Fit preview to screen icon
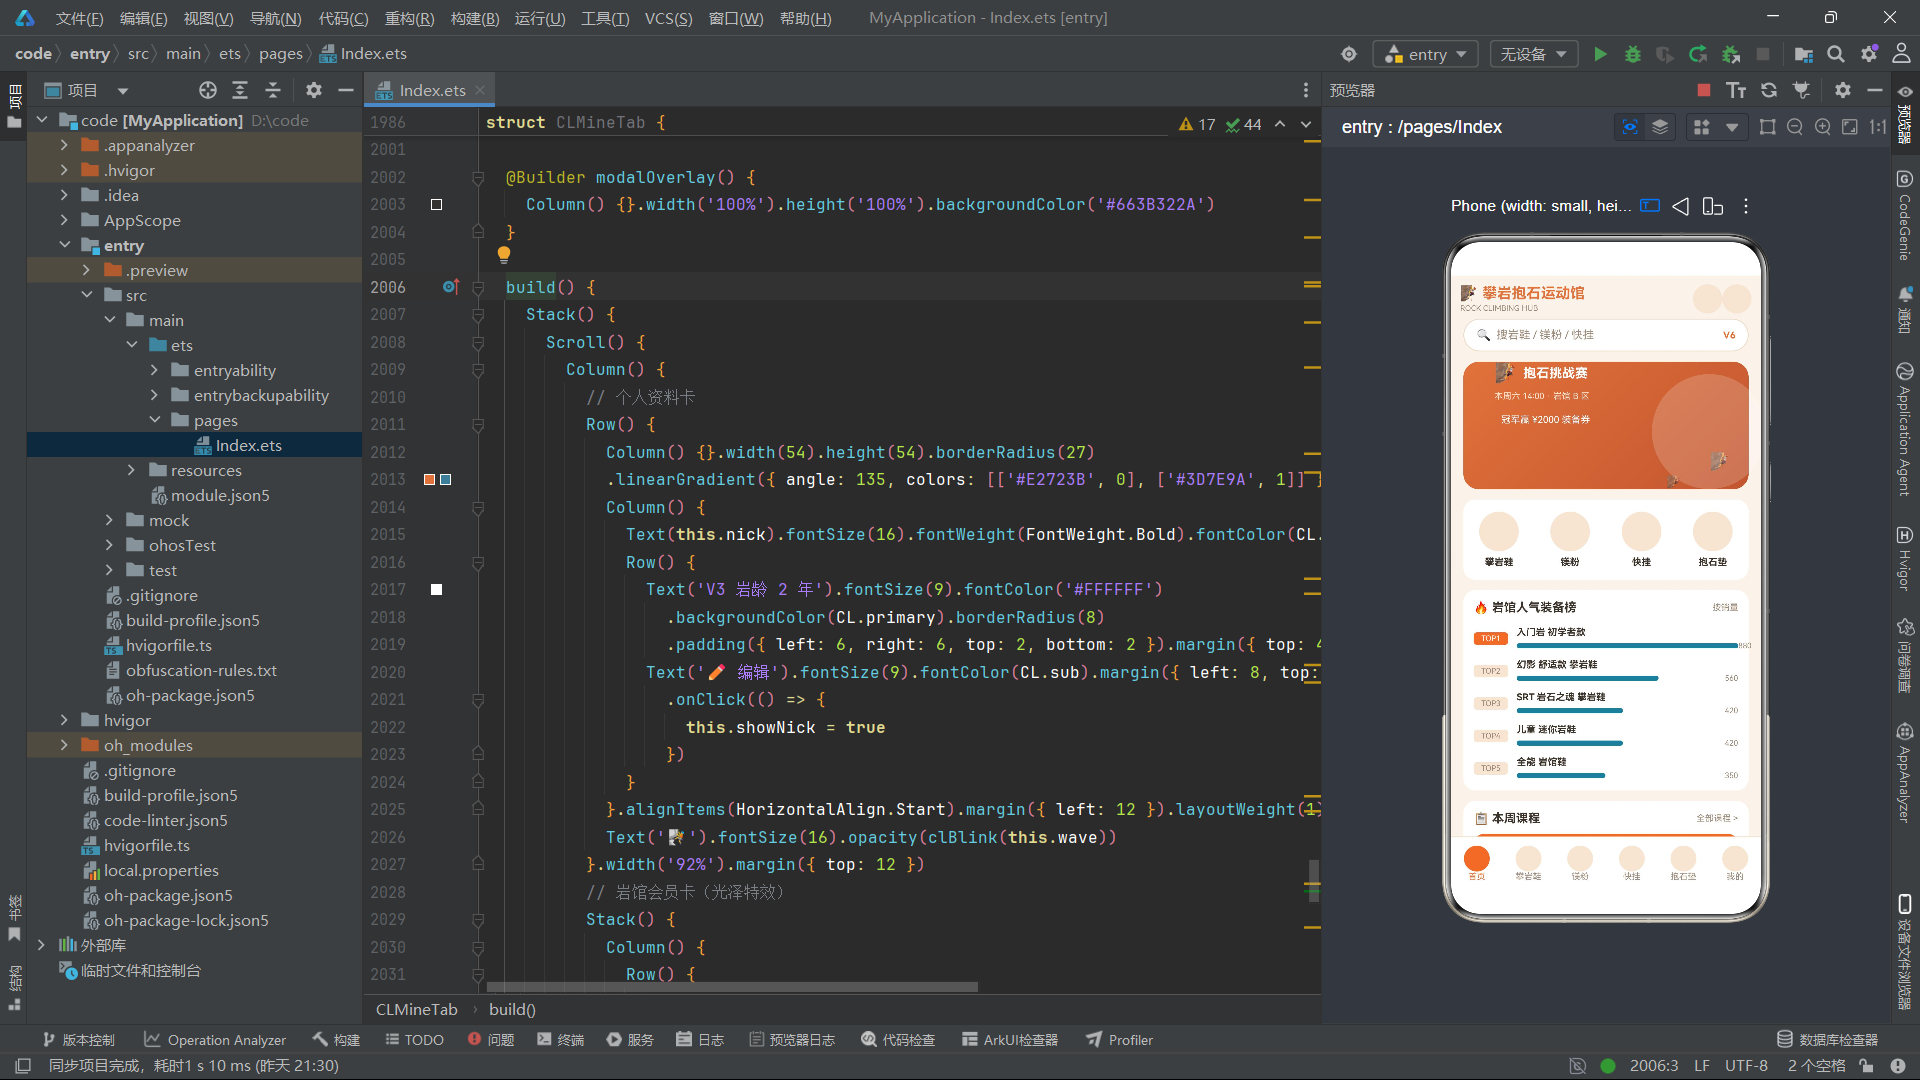1920x1080 pixels. coord(1850,127)
